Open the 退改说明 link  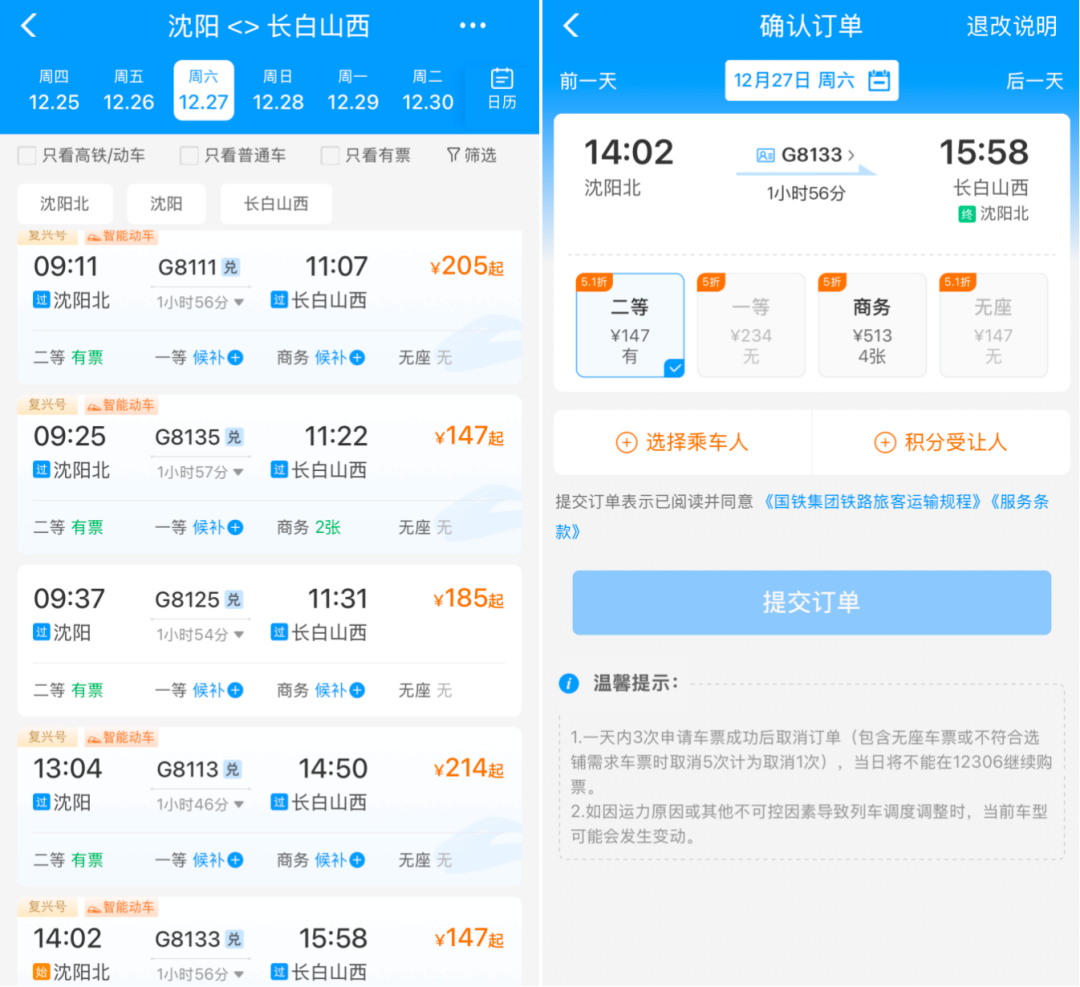click(1012, 27)
